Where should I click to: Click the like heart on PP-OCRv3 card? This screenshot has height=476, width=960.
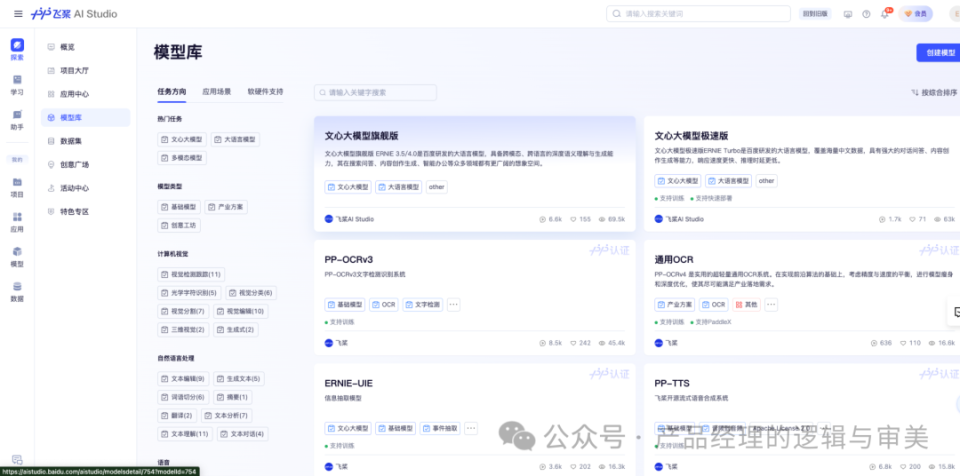click(574, 343)
